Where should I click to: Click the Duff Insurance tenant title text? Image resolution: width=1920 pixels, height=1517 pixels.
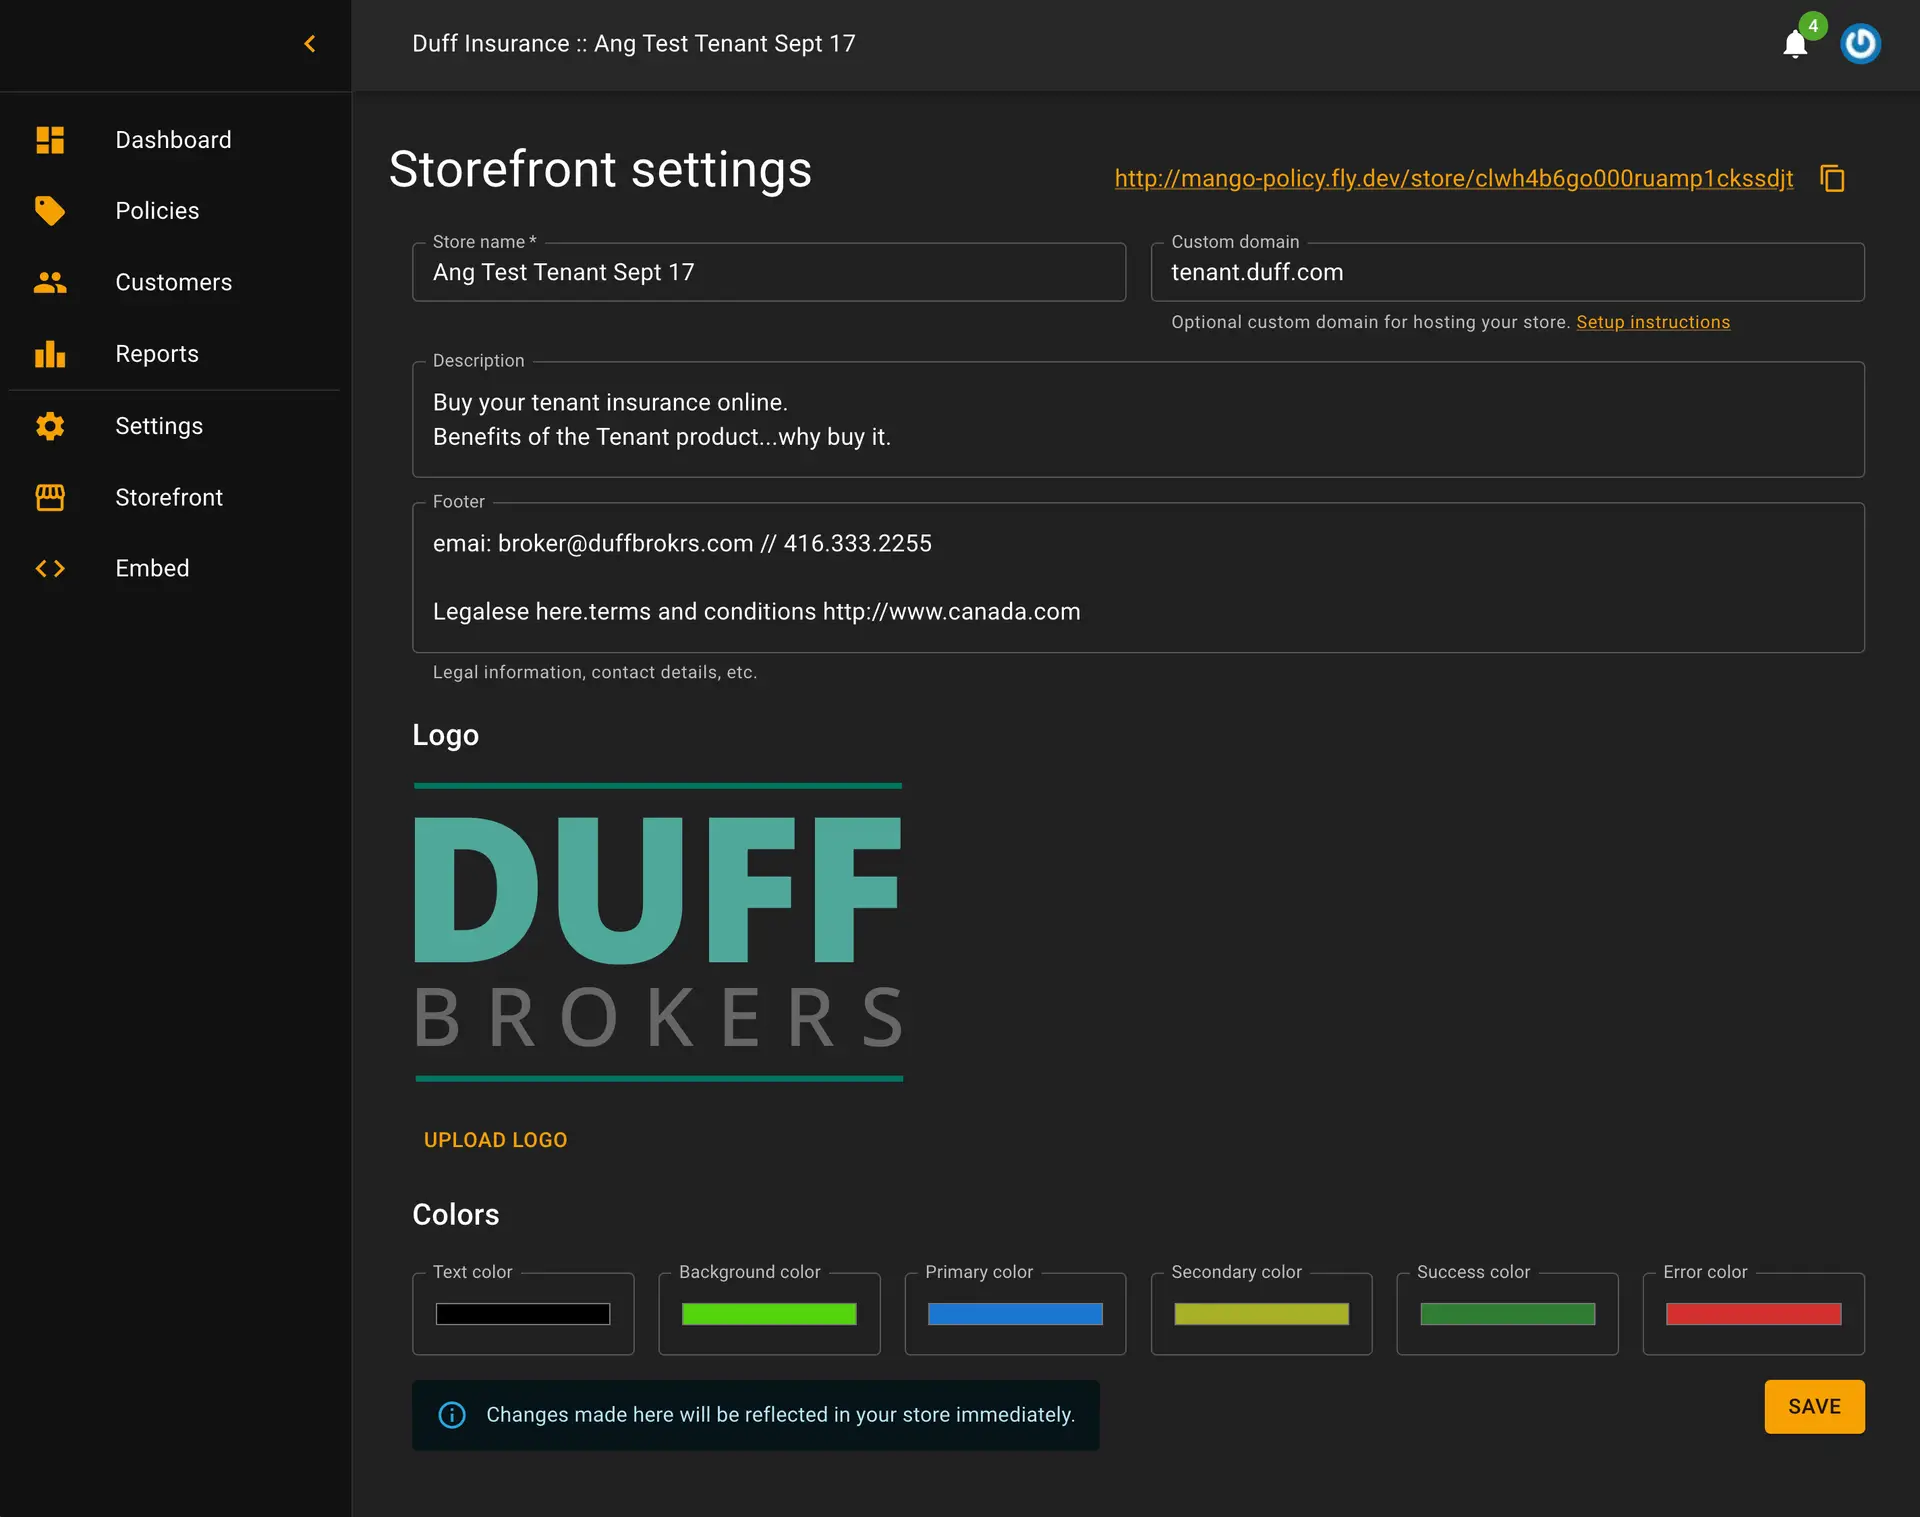pyautogui.click(x=634, y=44)
